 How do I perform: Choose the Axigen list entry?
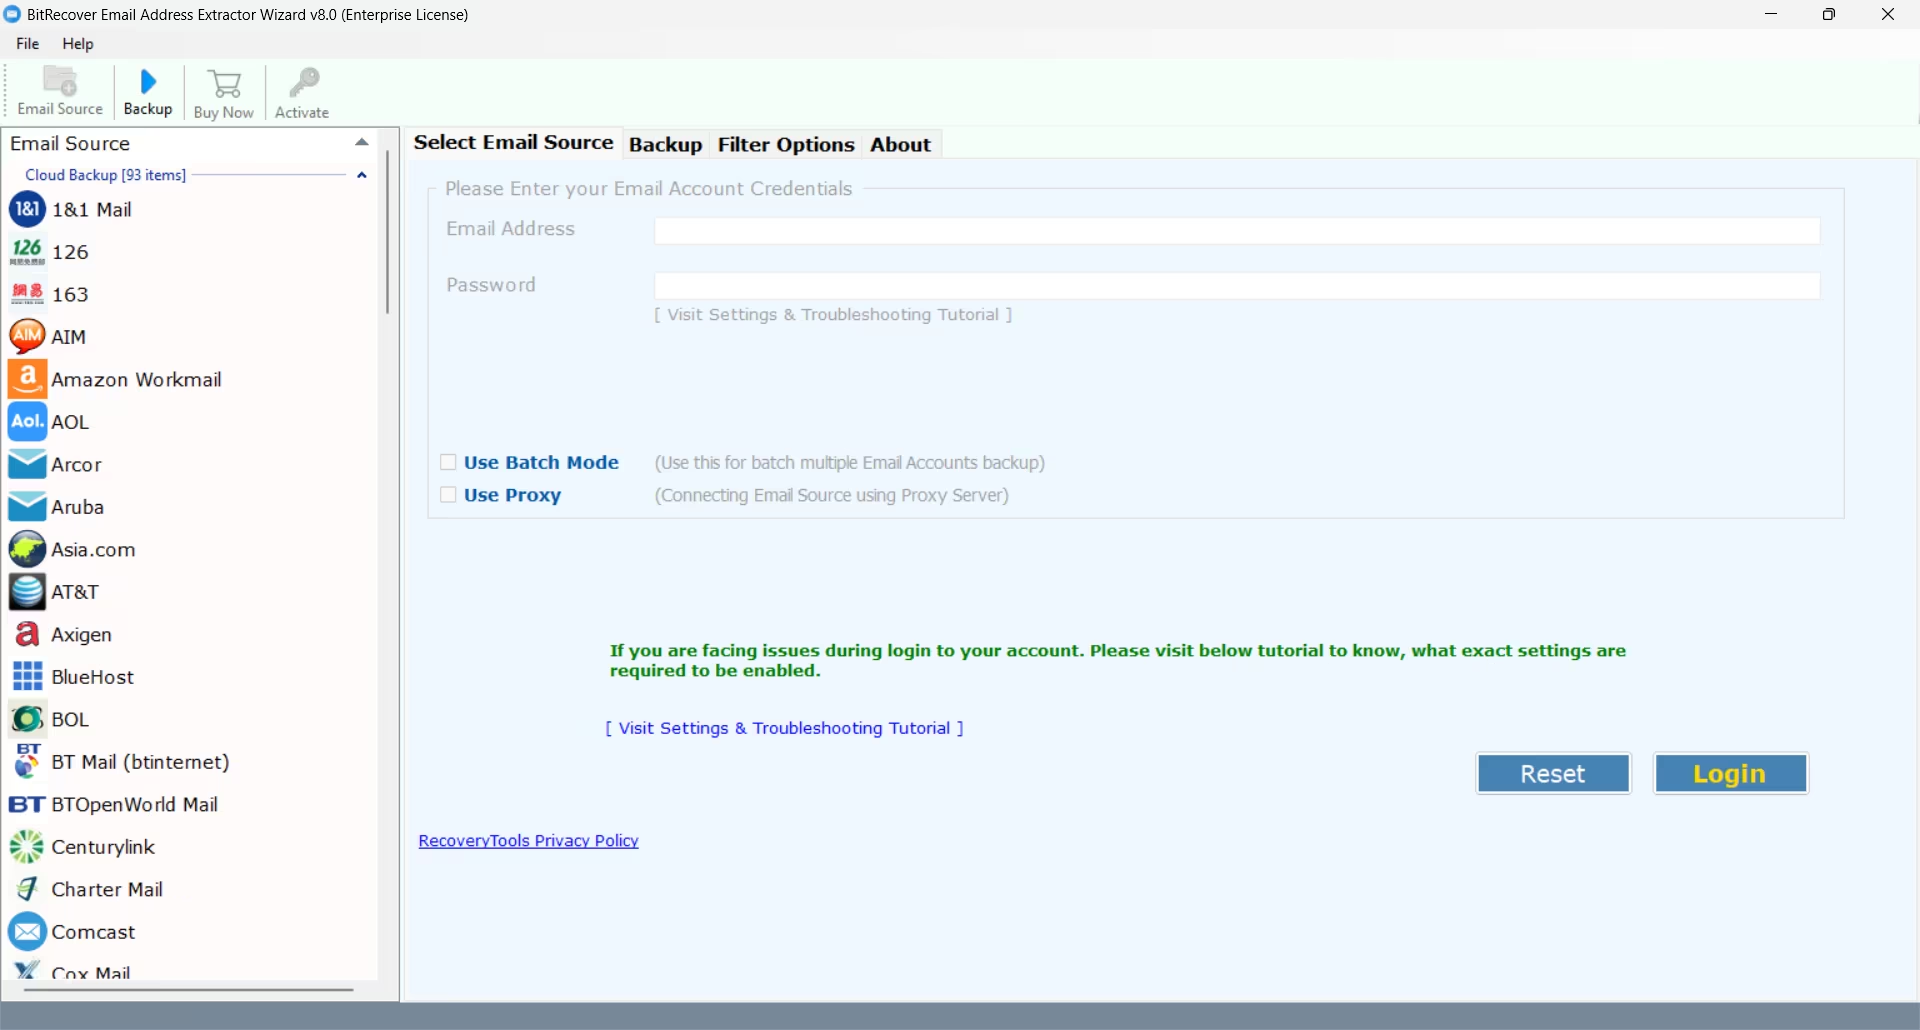81,635
